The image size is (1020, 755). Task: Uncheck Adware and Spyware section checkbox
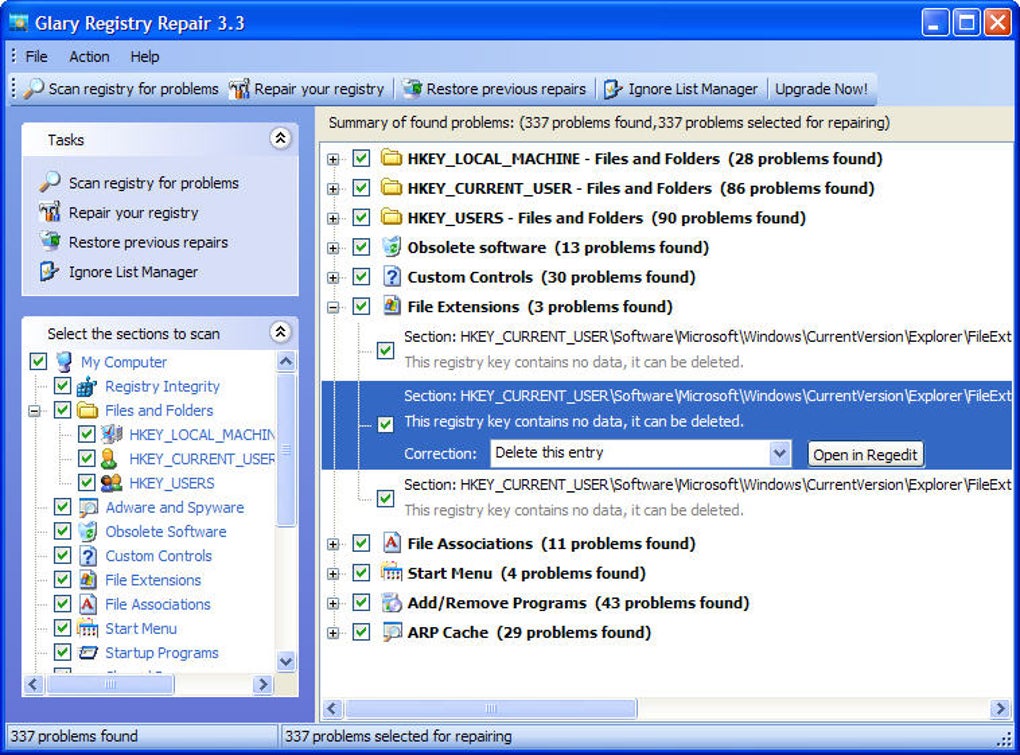(62, 507)
